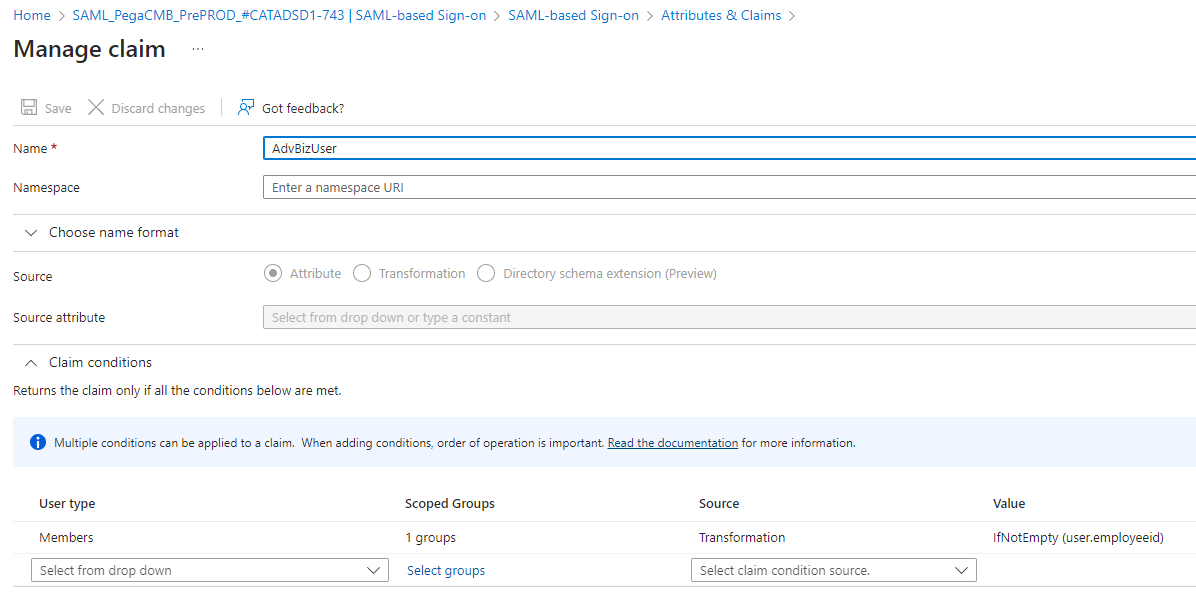Viewport: 1196px width, 592px height.
Task: Click the Source attribute combo box
Action: [x=729, y=317]
